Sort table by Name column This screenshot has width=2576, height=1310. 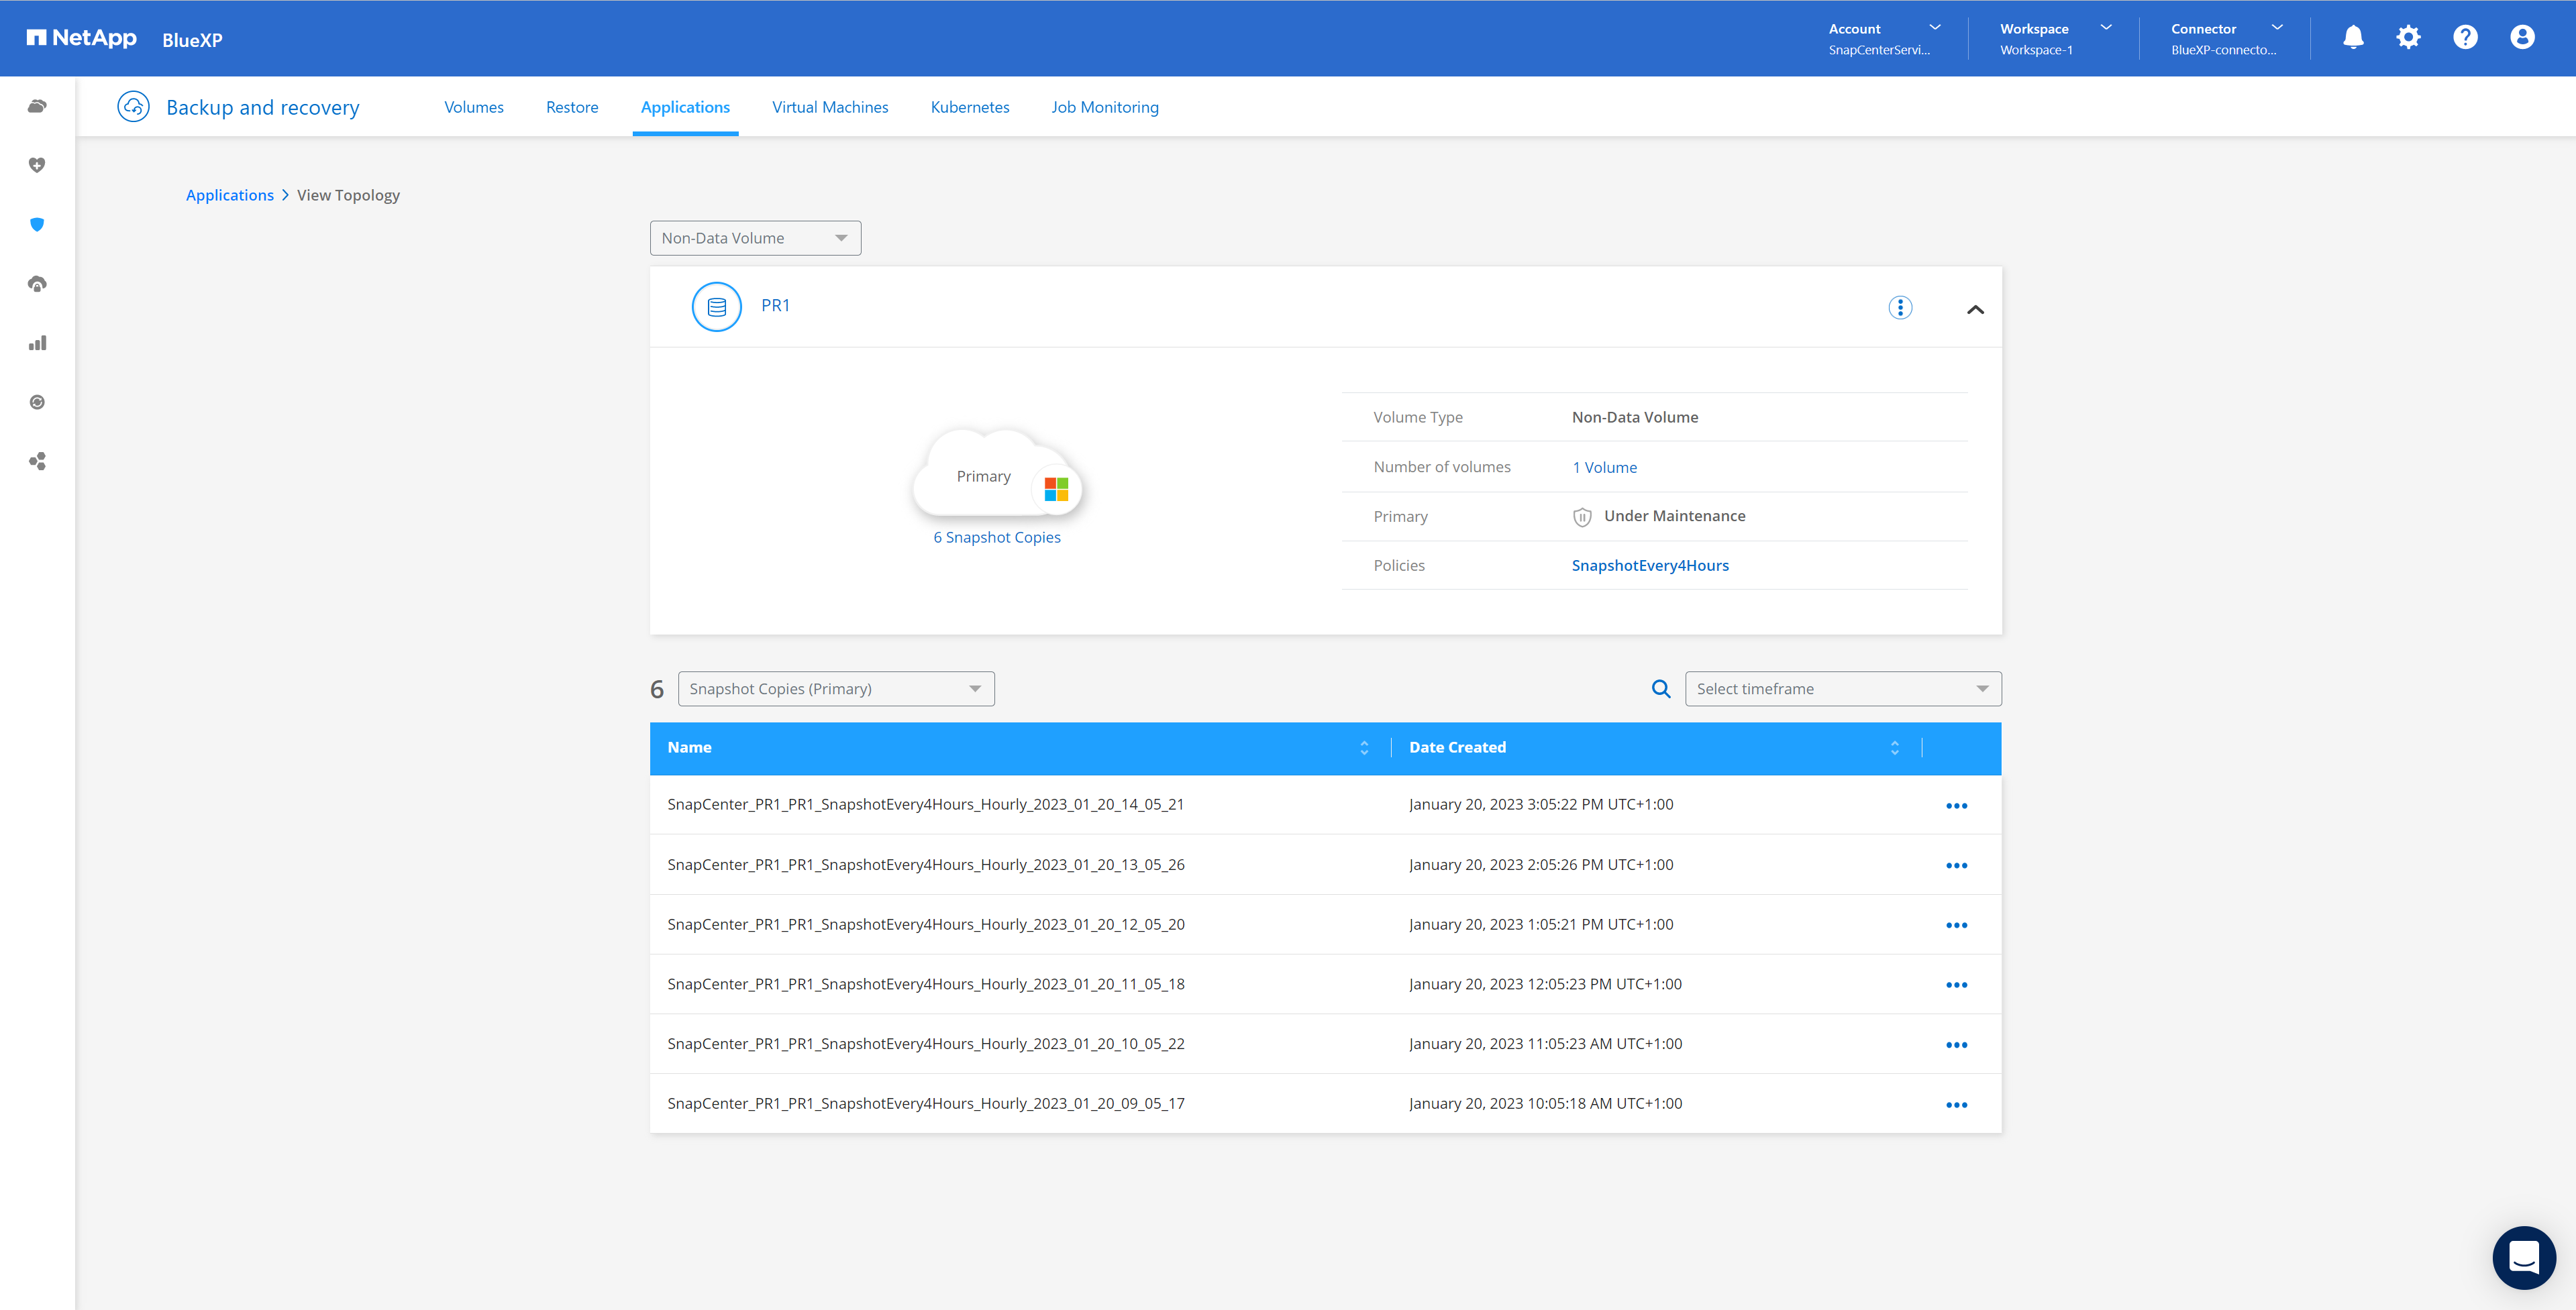point(1364,748)
